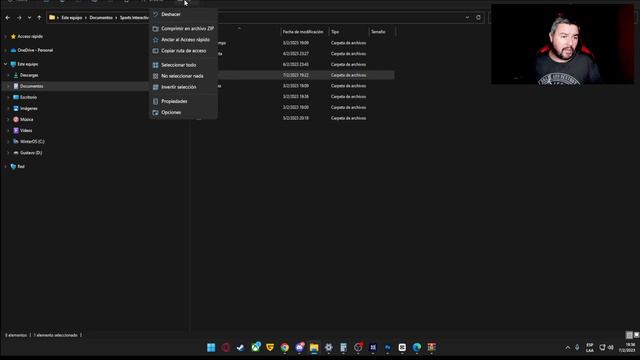
Task: Select Música in the navigation pane
Action: pyautogui.click(x=27, y=120)
